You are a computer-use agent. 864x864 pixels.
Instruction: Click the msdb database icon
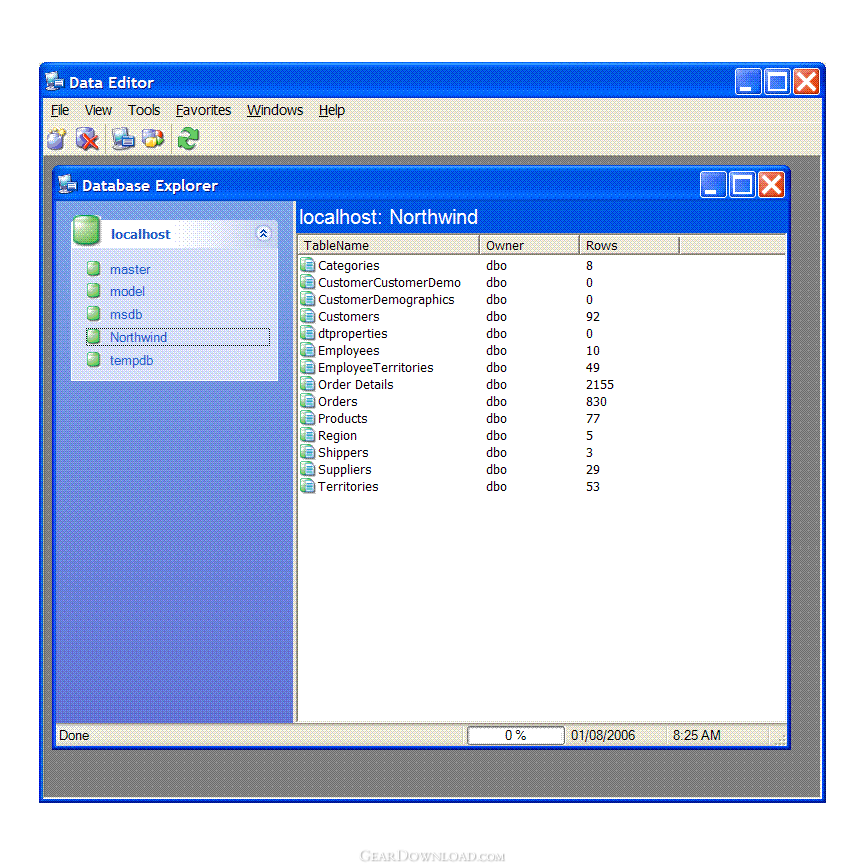coord(94,314)
